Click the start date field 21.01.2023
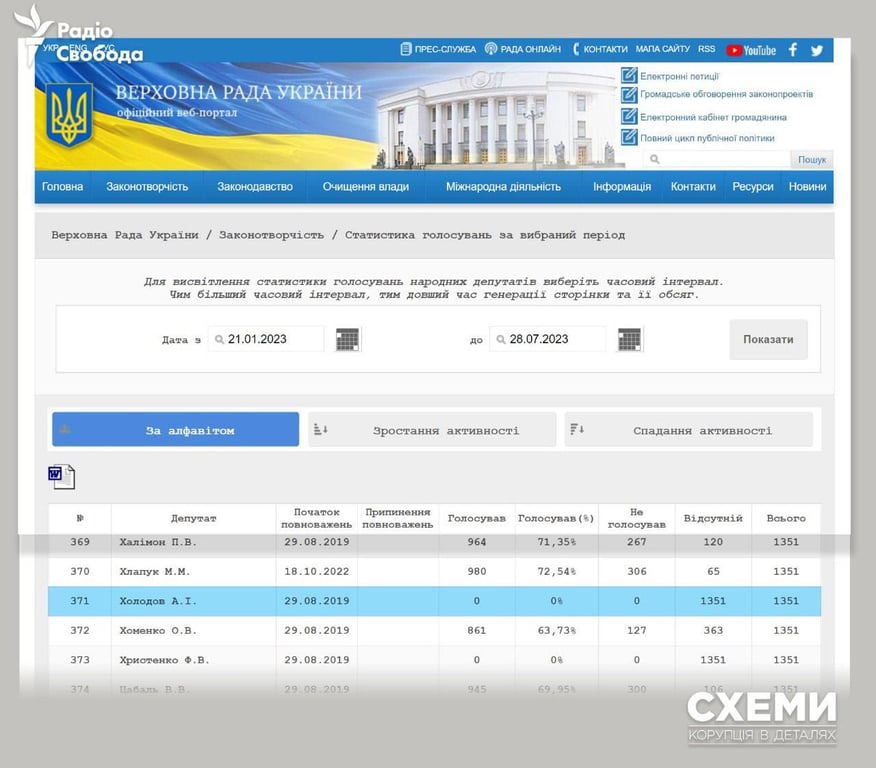This screenshot has height=768, width=876. 266,340
